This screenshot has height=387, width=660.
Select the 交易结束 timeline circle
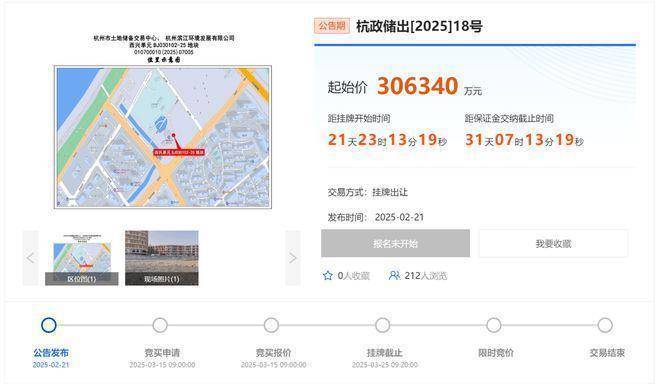605,325
